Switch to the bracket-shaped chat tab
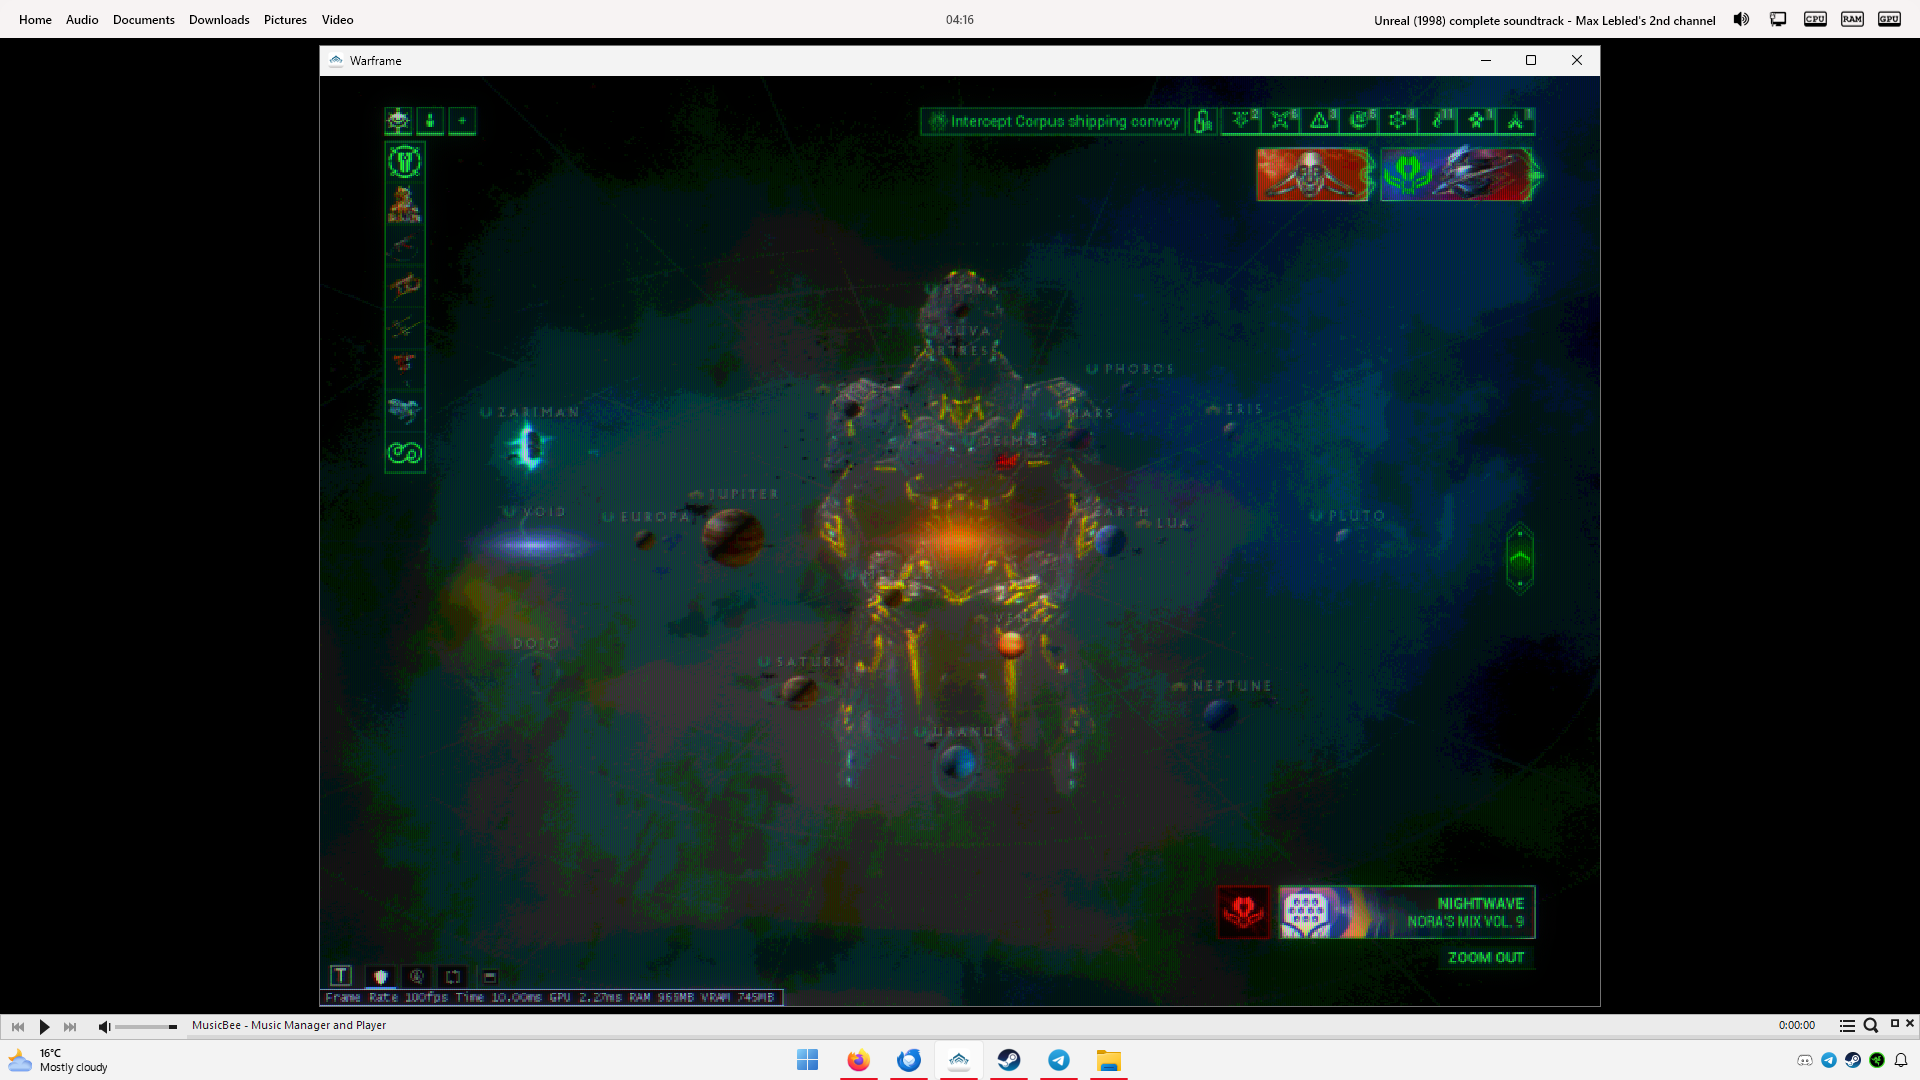This screenshot has width=1920, height=1080. [x=453, y=976]
